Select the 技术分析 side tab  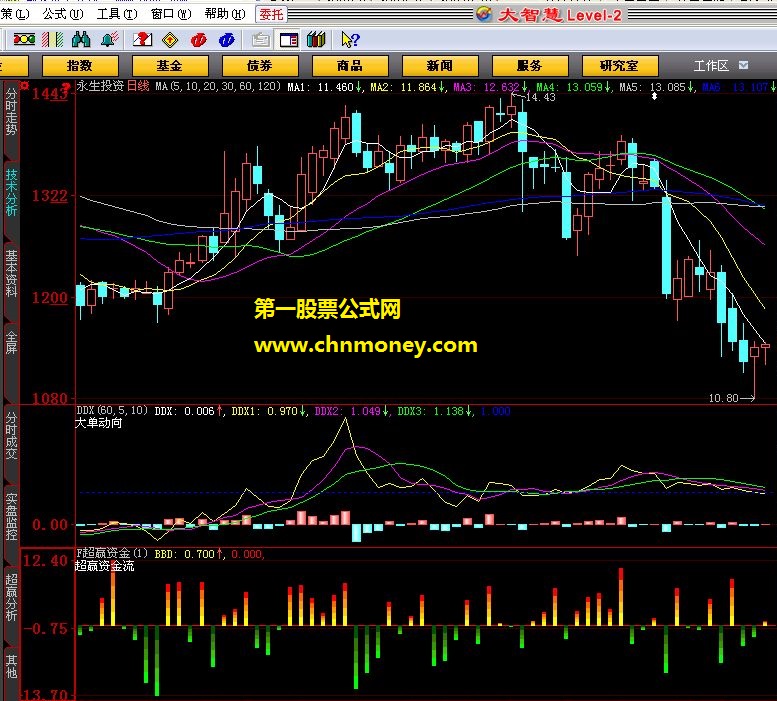[x=11, y=193]
